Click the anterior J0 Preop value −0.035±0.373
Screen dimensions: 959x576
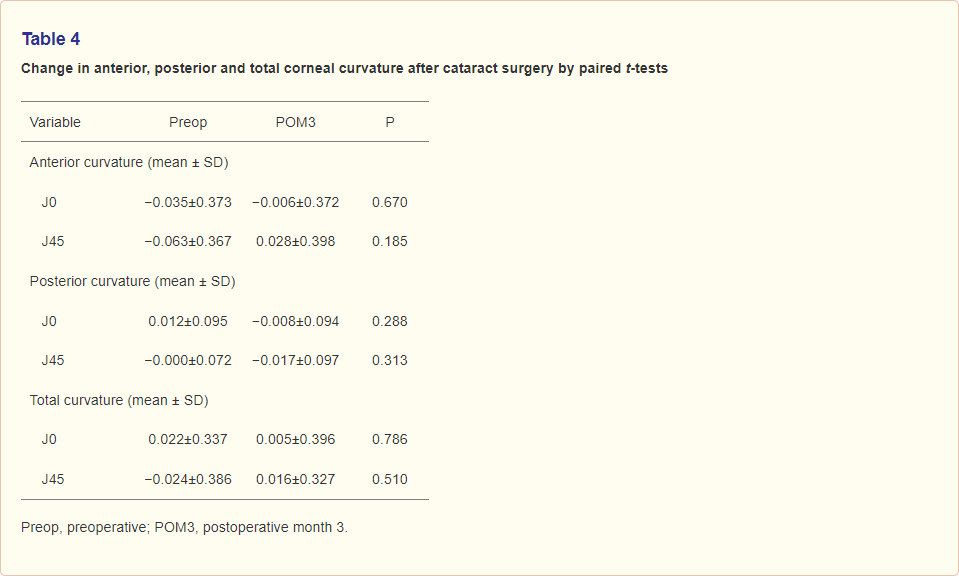pos(188,202)
